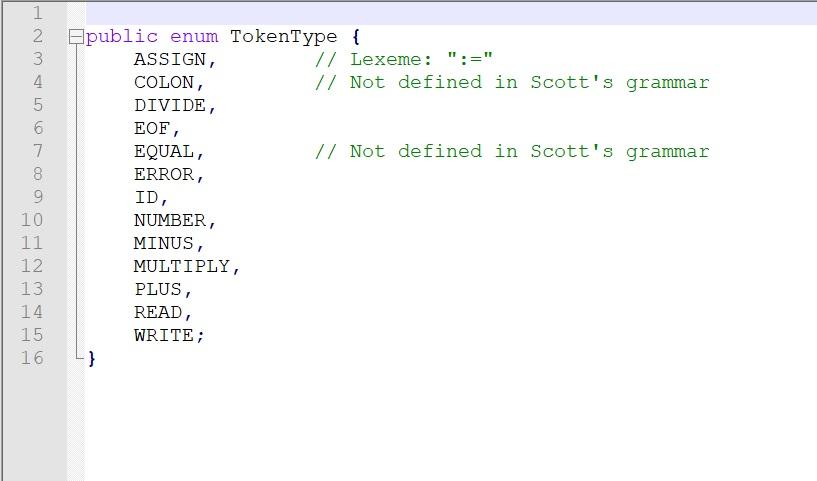Click line number 2 in the gutter
The image size is (817, 481).
38,36
